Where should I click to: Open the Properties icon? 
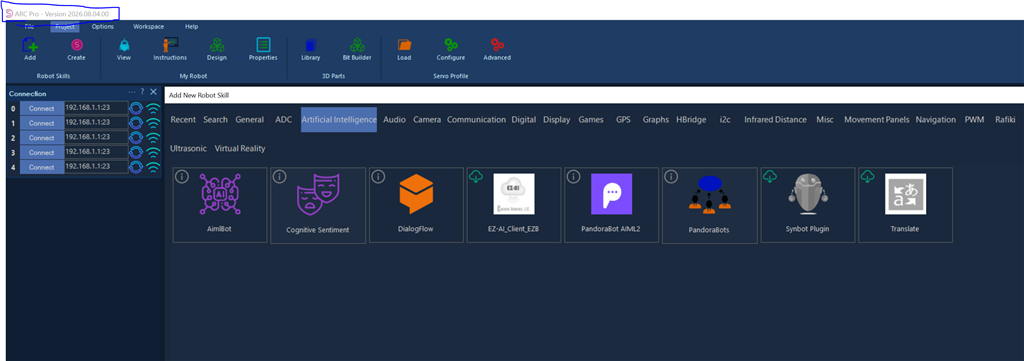pos(263,45)
